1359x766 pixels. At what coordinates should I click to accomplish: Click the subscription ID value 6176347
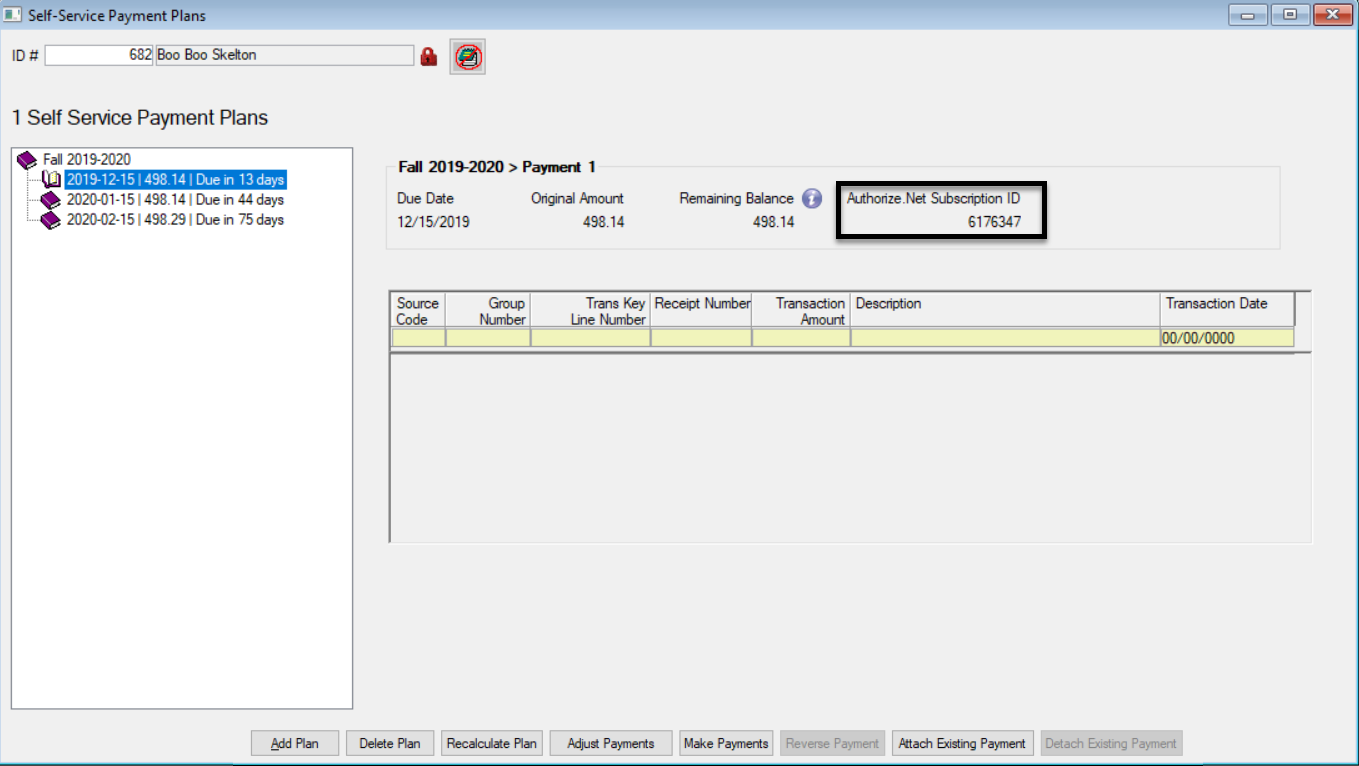point(994,222)
